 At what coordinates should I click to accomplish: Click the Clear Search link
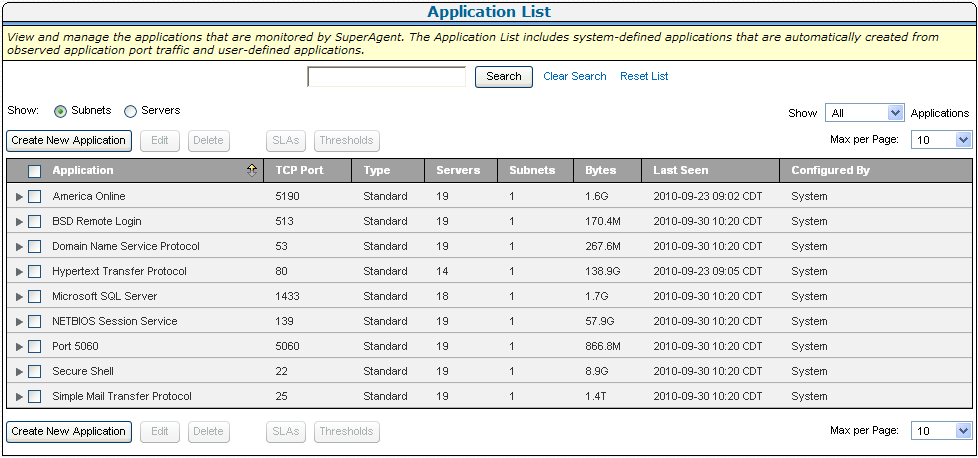[574, 76]
